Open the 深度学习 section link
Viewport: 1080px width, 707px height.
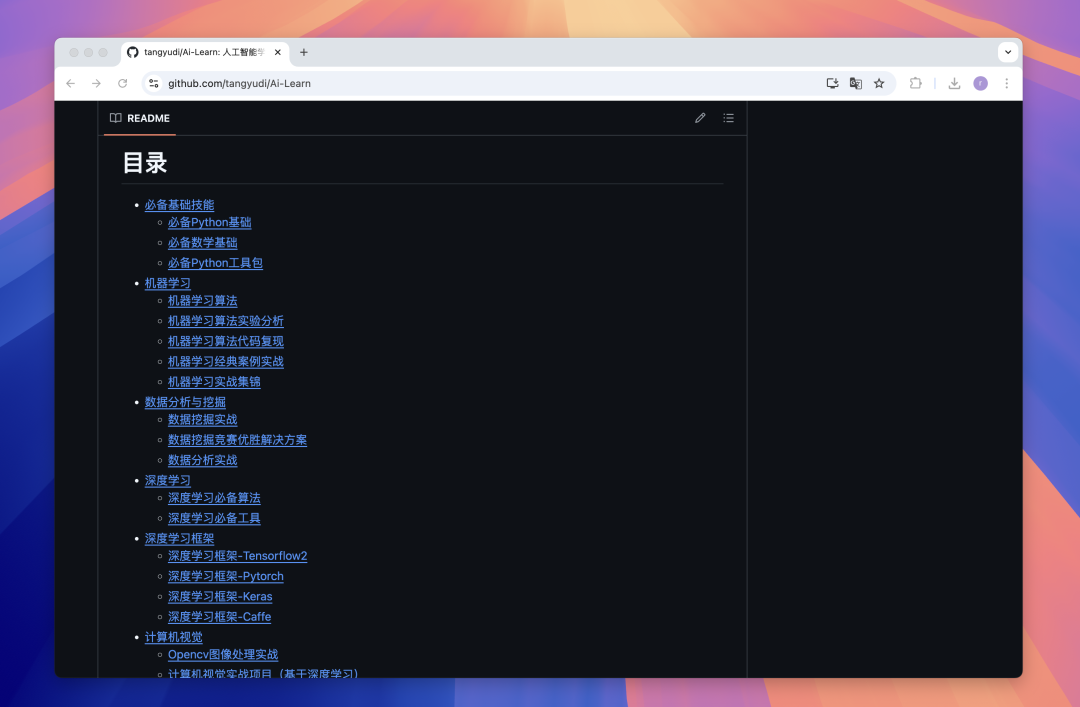tap(167, 480)
